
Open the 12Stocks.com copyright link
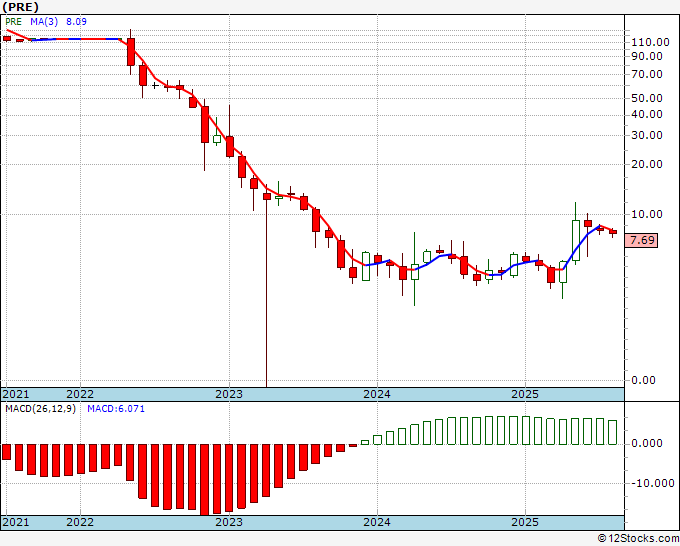[638, 538]
